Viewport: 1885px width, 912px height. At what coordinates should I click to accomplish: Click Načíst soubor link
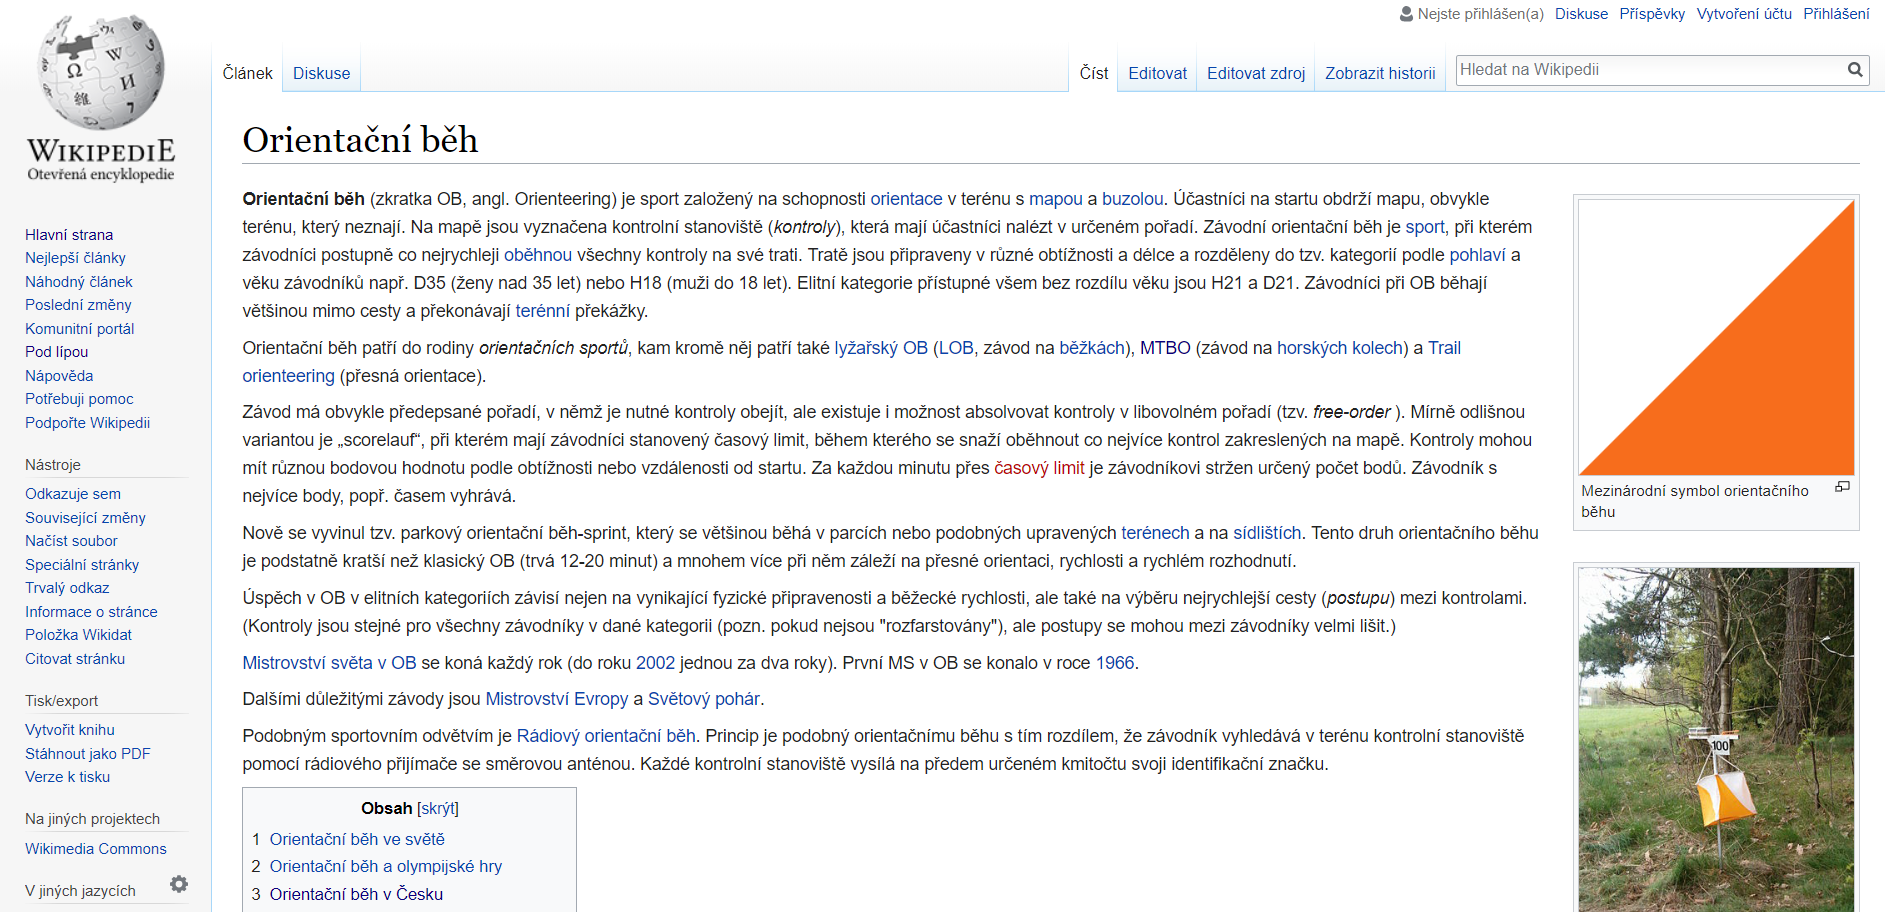[x=71, y=541]
